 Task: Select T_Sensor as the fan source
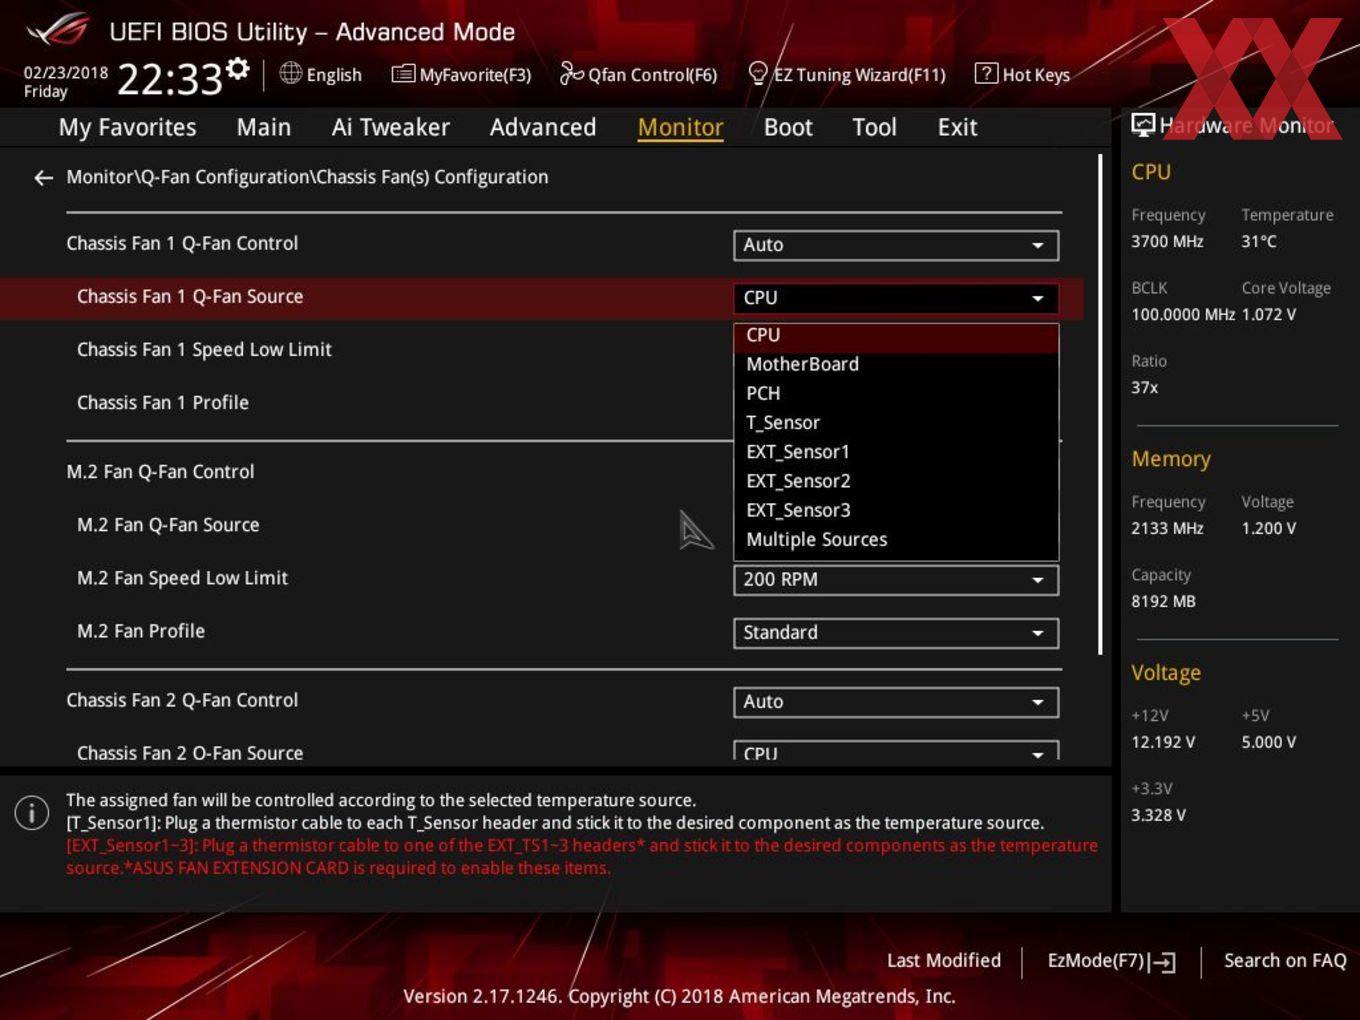(x=896, y=423)
